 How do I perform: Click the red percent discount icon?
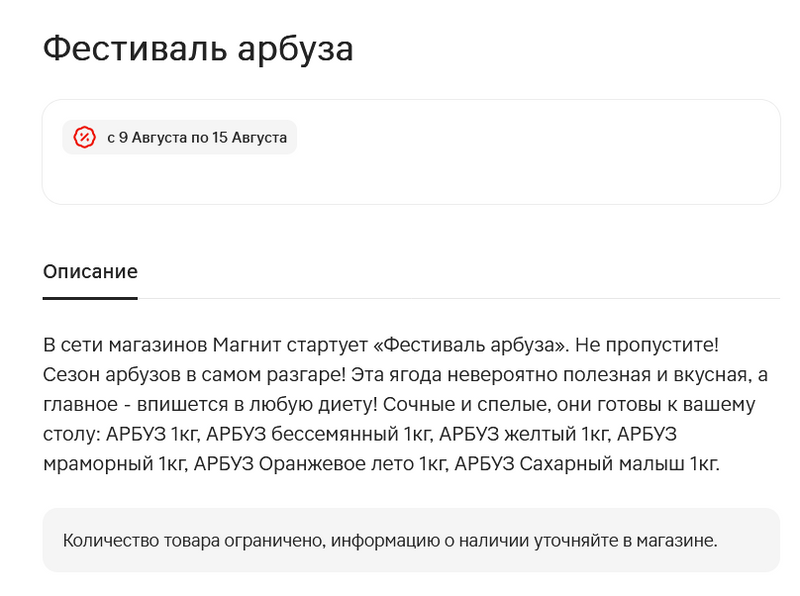(x=85, y=137)
